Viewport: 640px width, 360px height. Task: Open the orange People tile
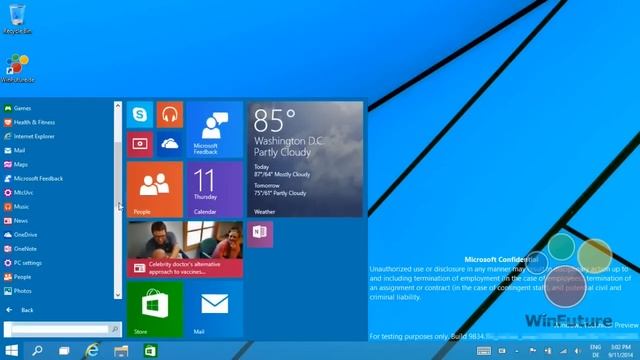tap(155, 189)
